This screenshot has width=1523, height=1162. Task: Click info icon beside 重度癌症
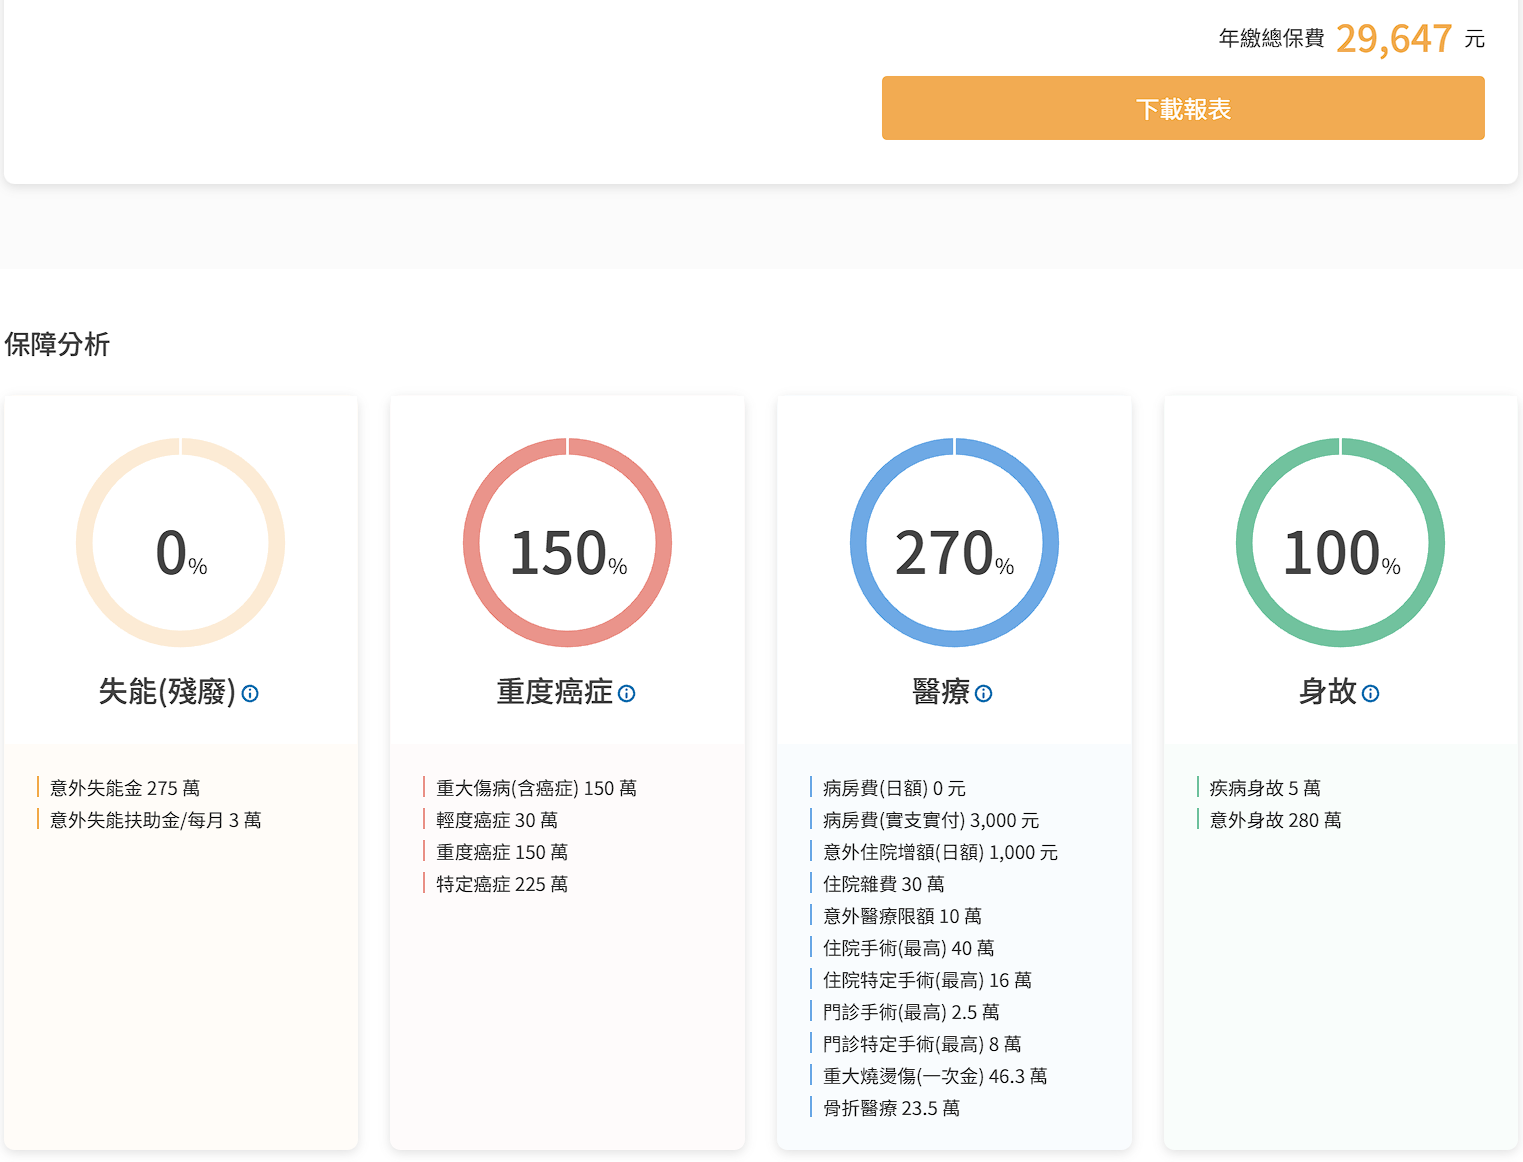(627, 694)
